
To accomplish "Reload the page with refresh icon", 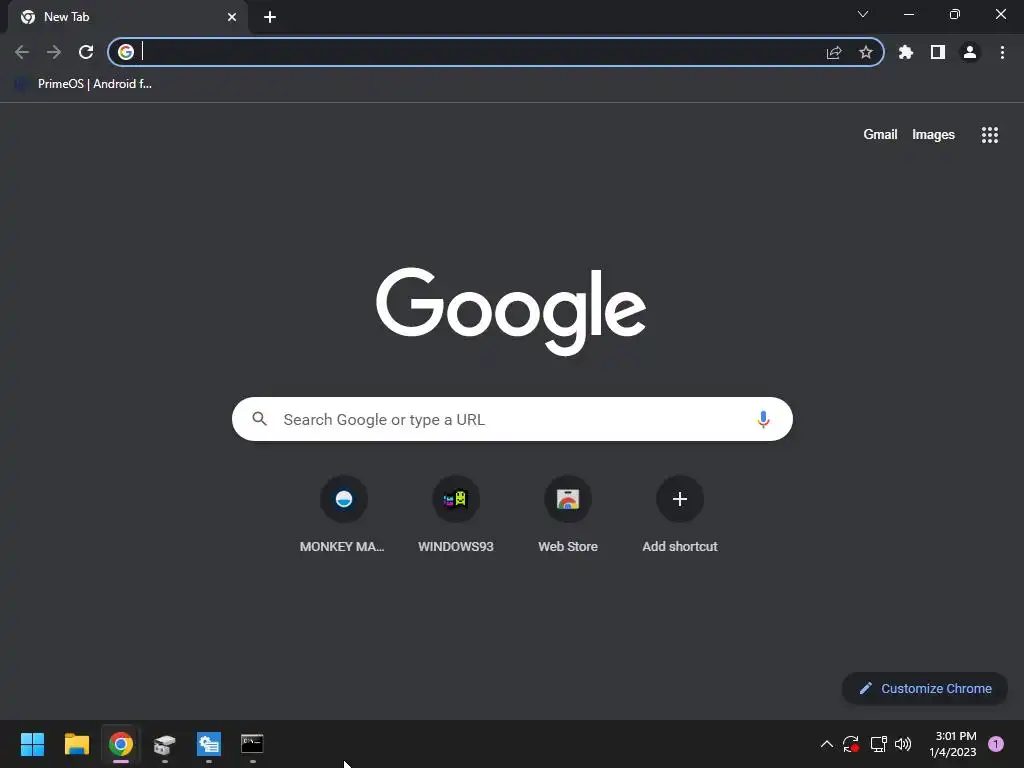I will click(x=86, y=52).
